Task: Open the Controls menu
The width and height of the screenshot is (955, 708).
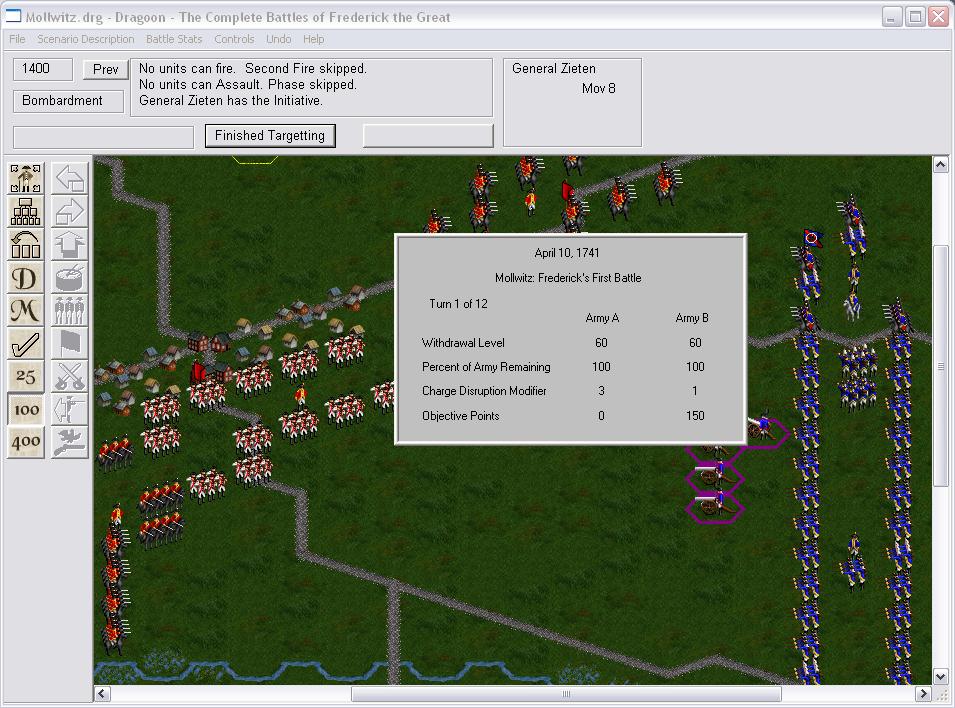Action: (x=234, y=39)
